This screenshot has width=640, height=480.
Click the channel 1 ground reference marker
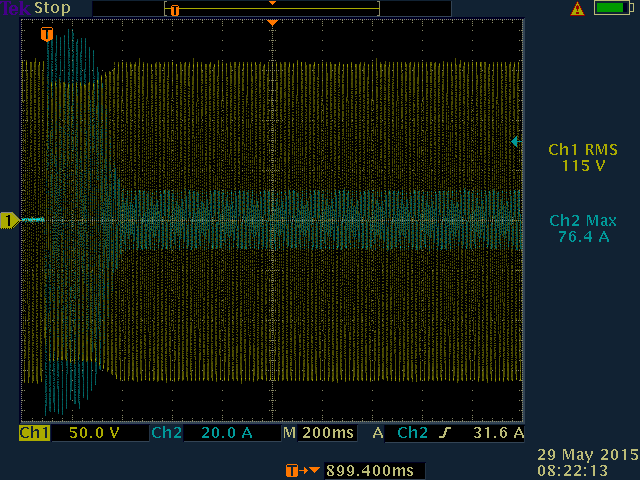point(9,220)
